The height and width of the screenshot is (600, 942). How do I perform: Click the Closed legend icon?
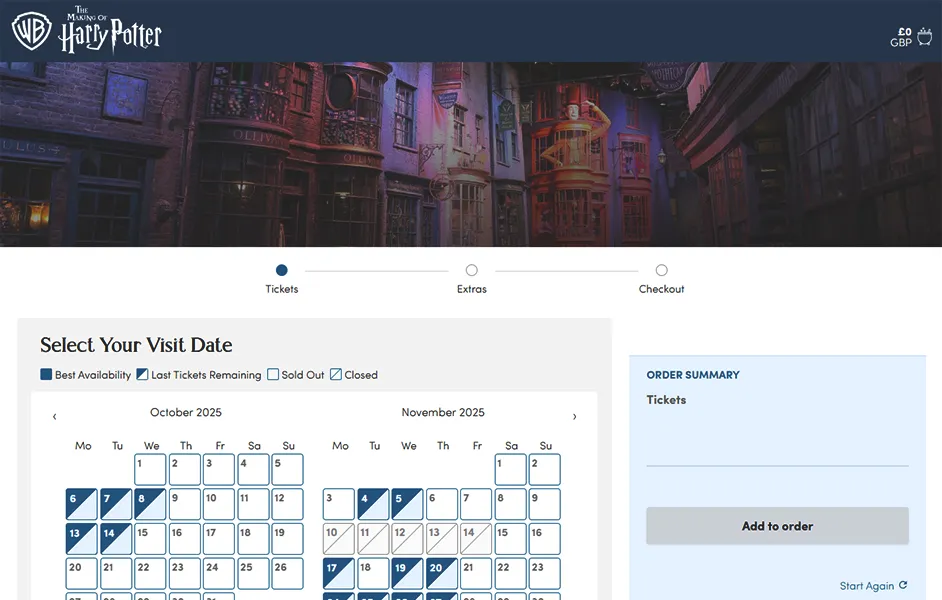(x=336, y=375)
